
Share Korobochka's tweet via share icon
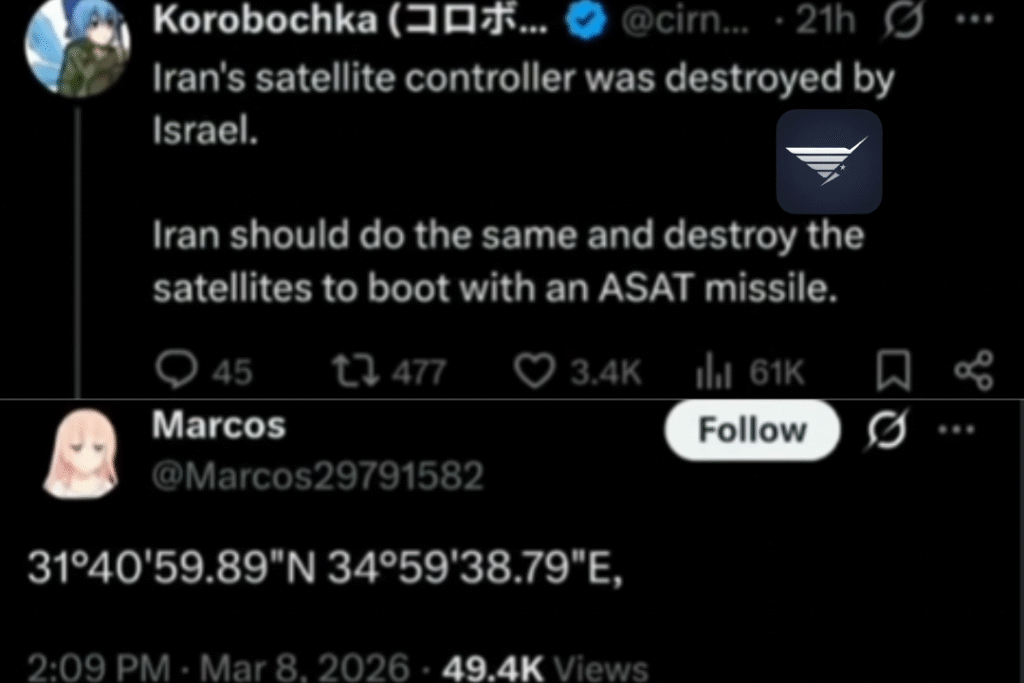pyautogui.click(x=974, y=370)
